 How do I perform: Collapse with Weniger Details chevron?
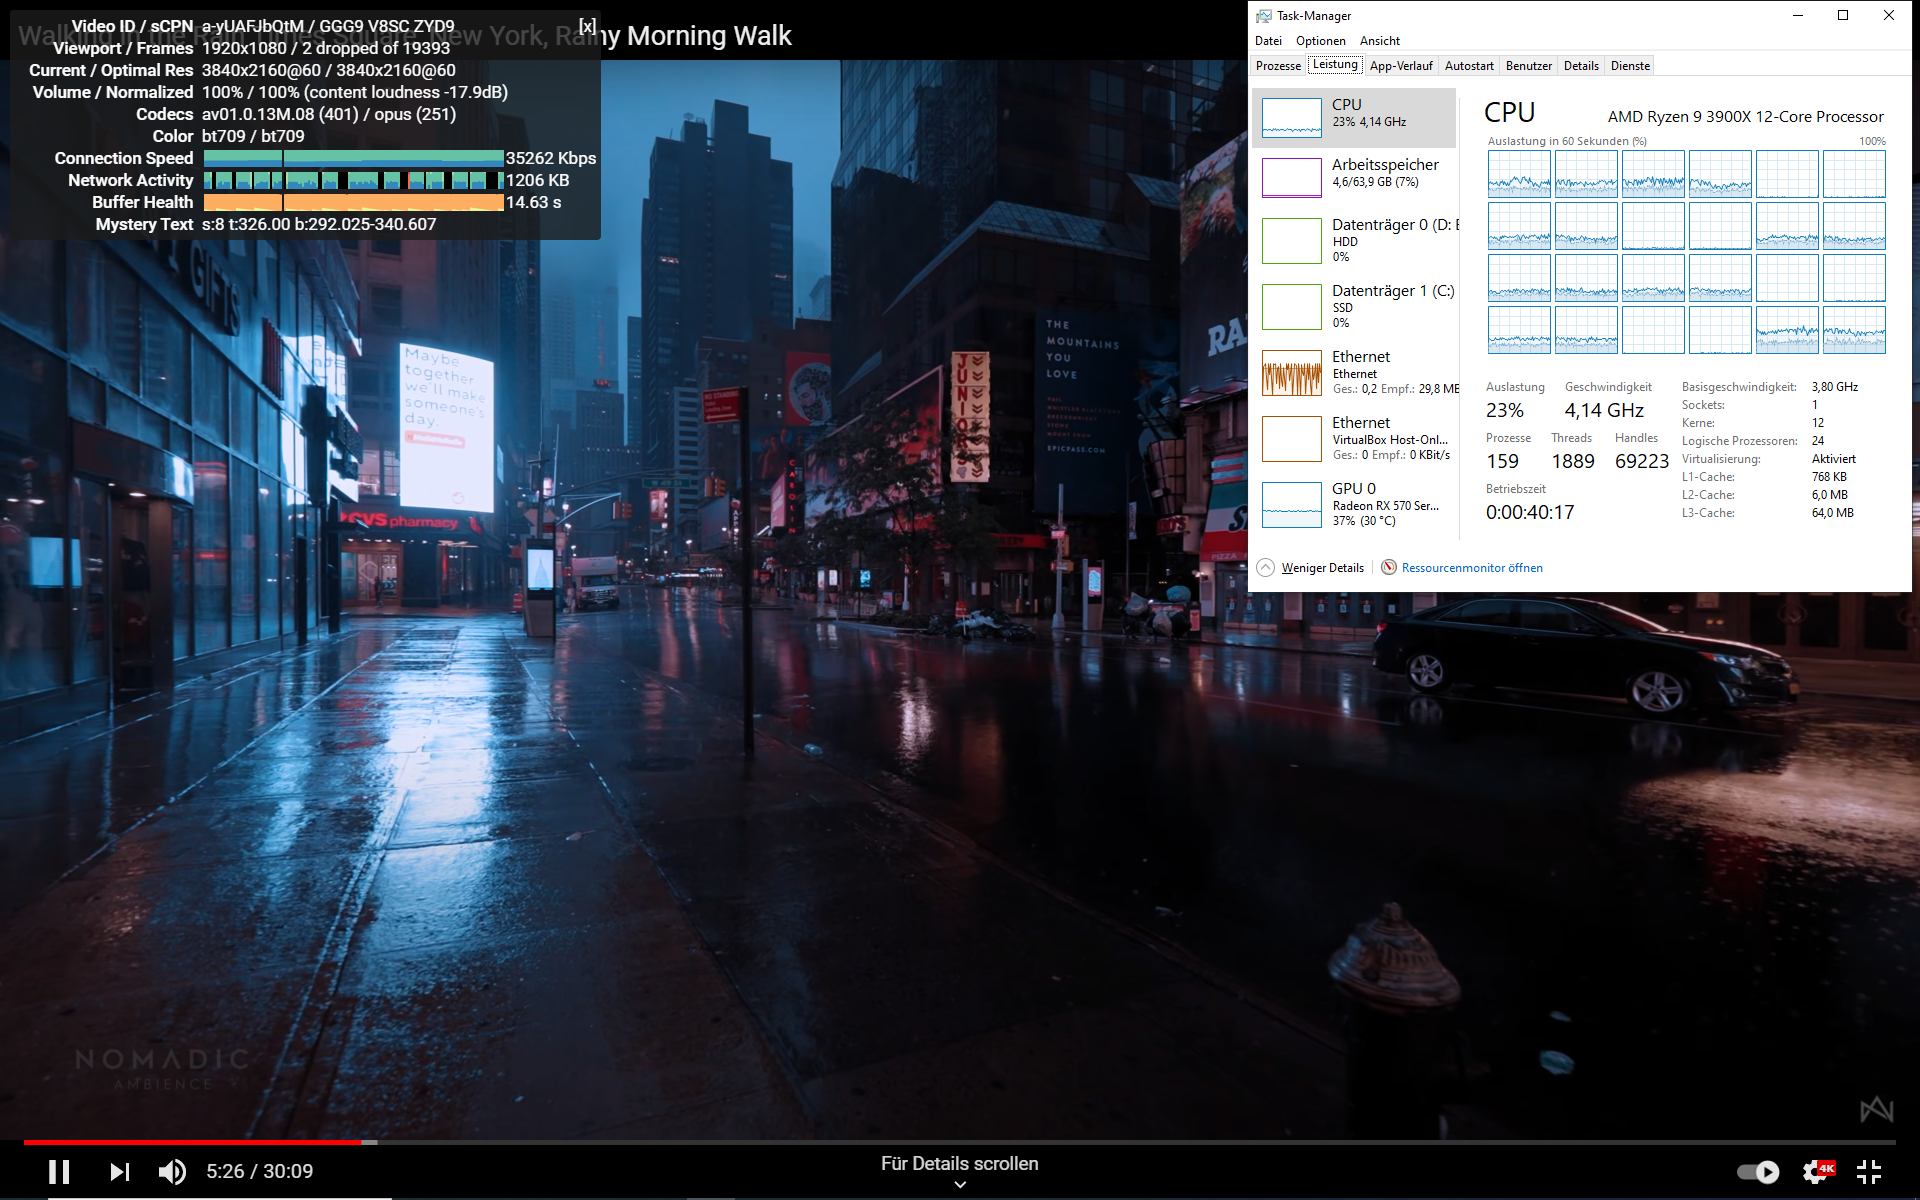(1265, 567)
